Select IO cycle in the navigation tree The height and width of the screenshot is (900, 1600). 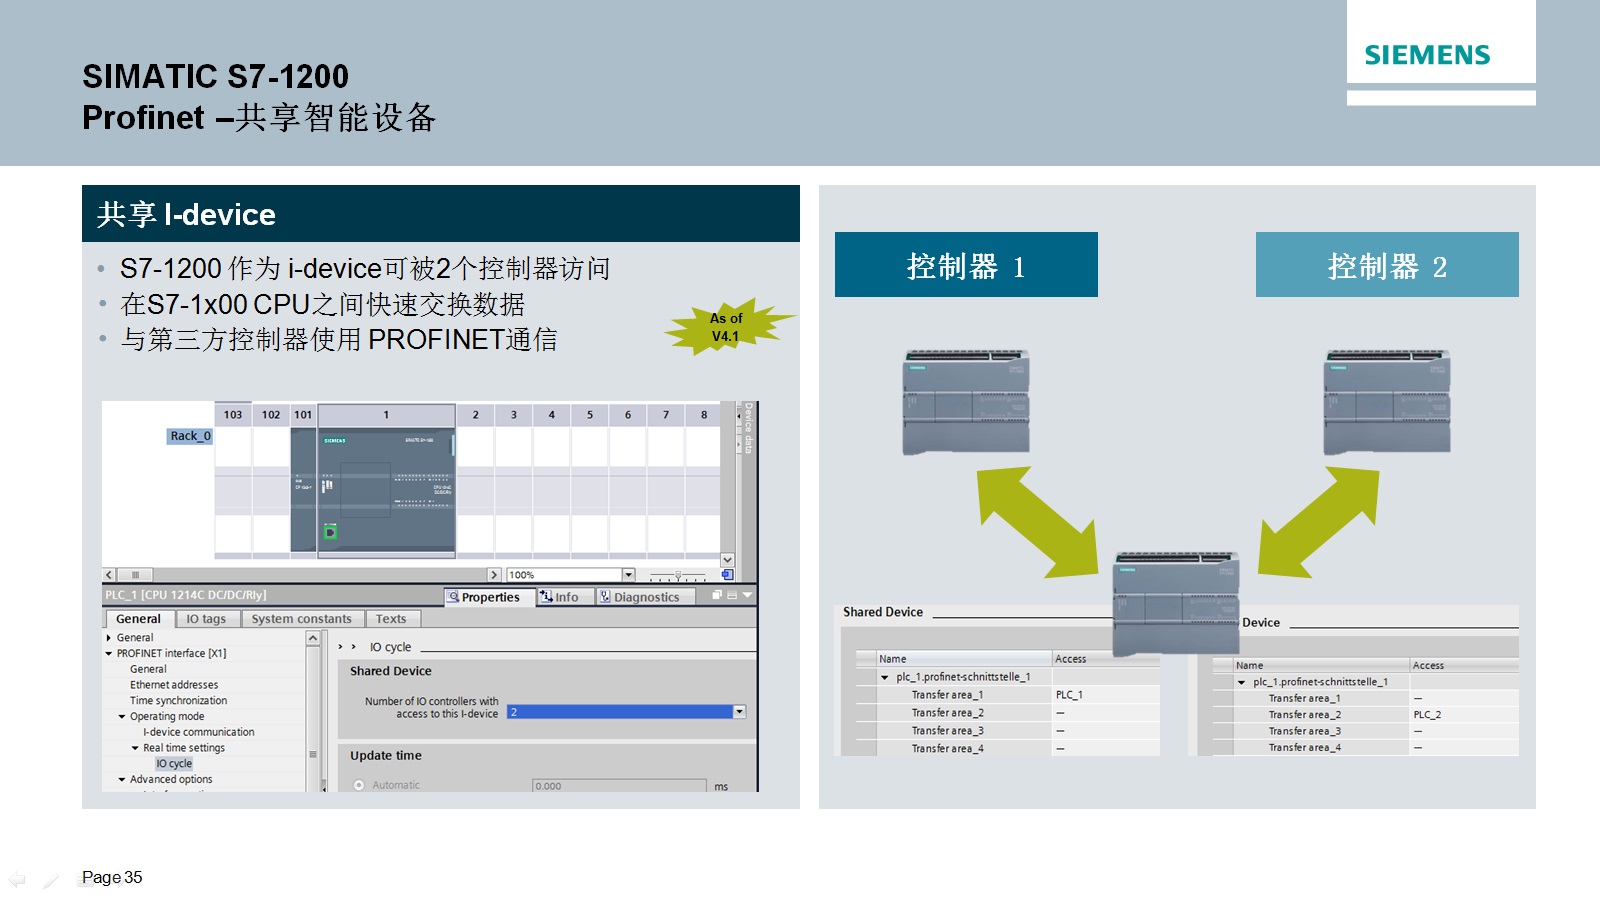(174, 764)
